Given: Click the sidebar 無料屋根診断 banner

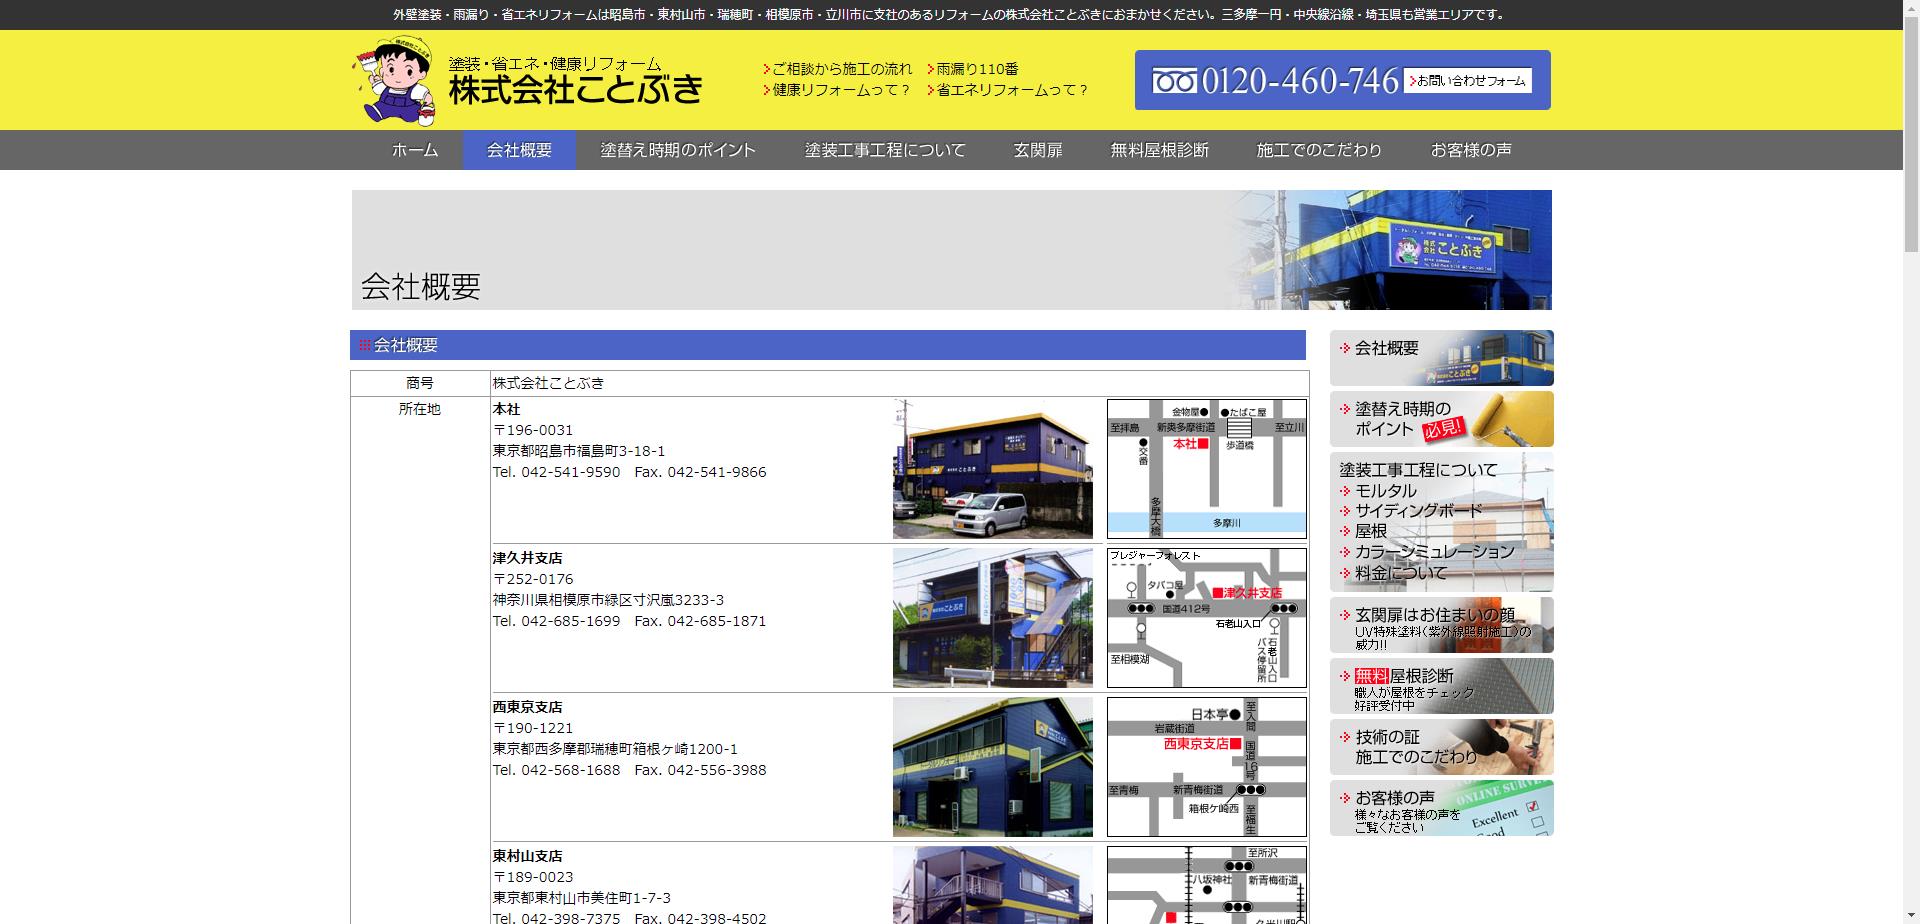Looking at the screenshot, I should tap(1441, 686).
